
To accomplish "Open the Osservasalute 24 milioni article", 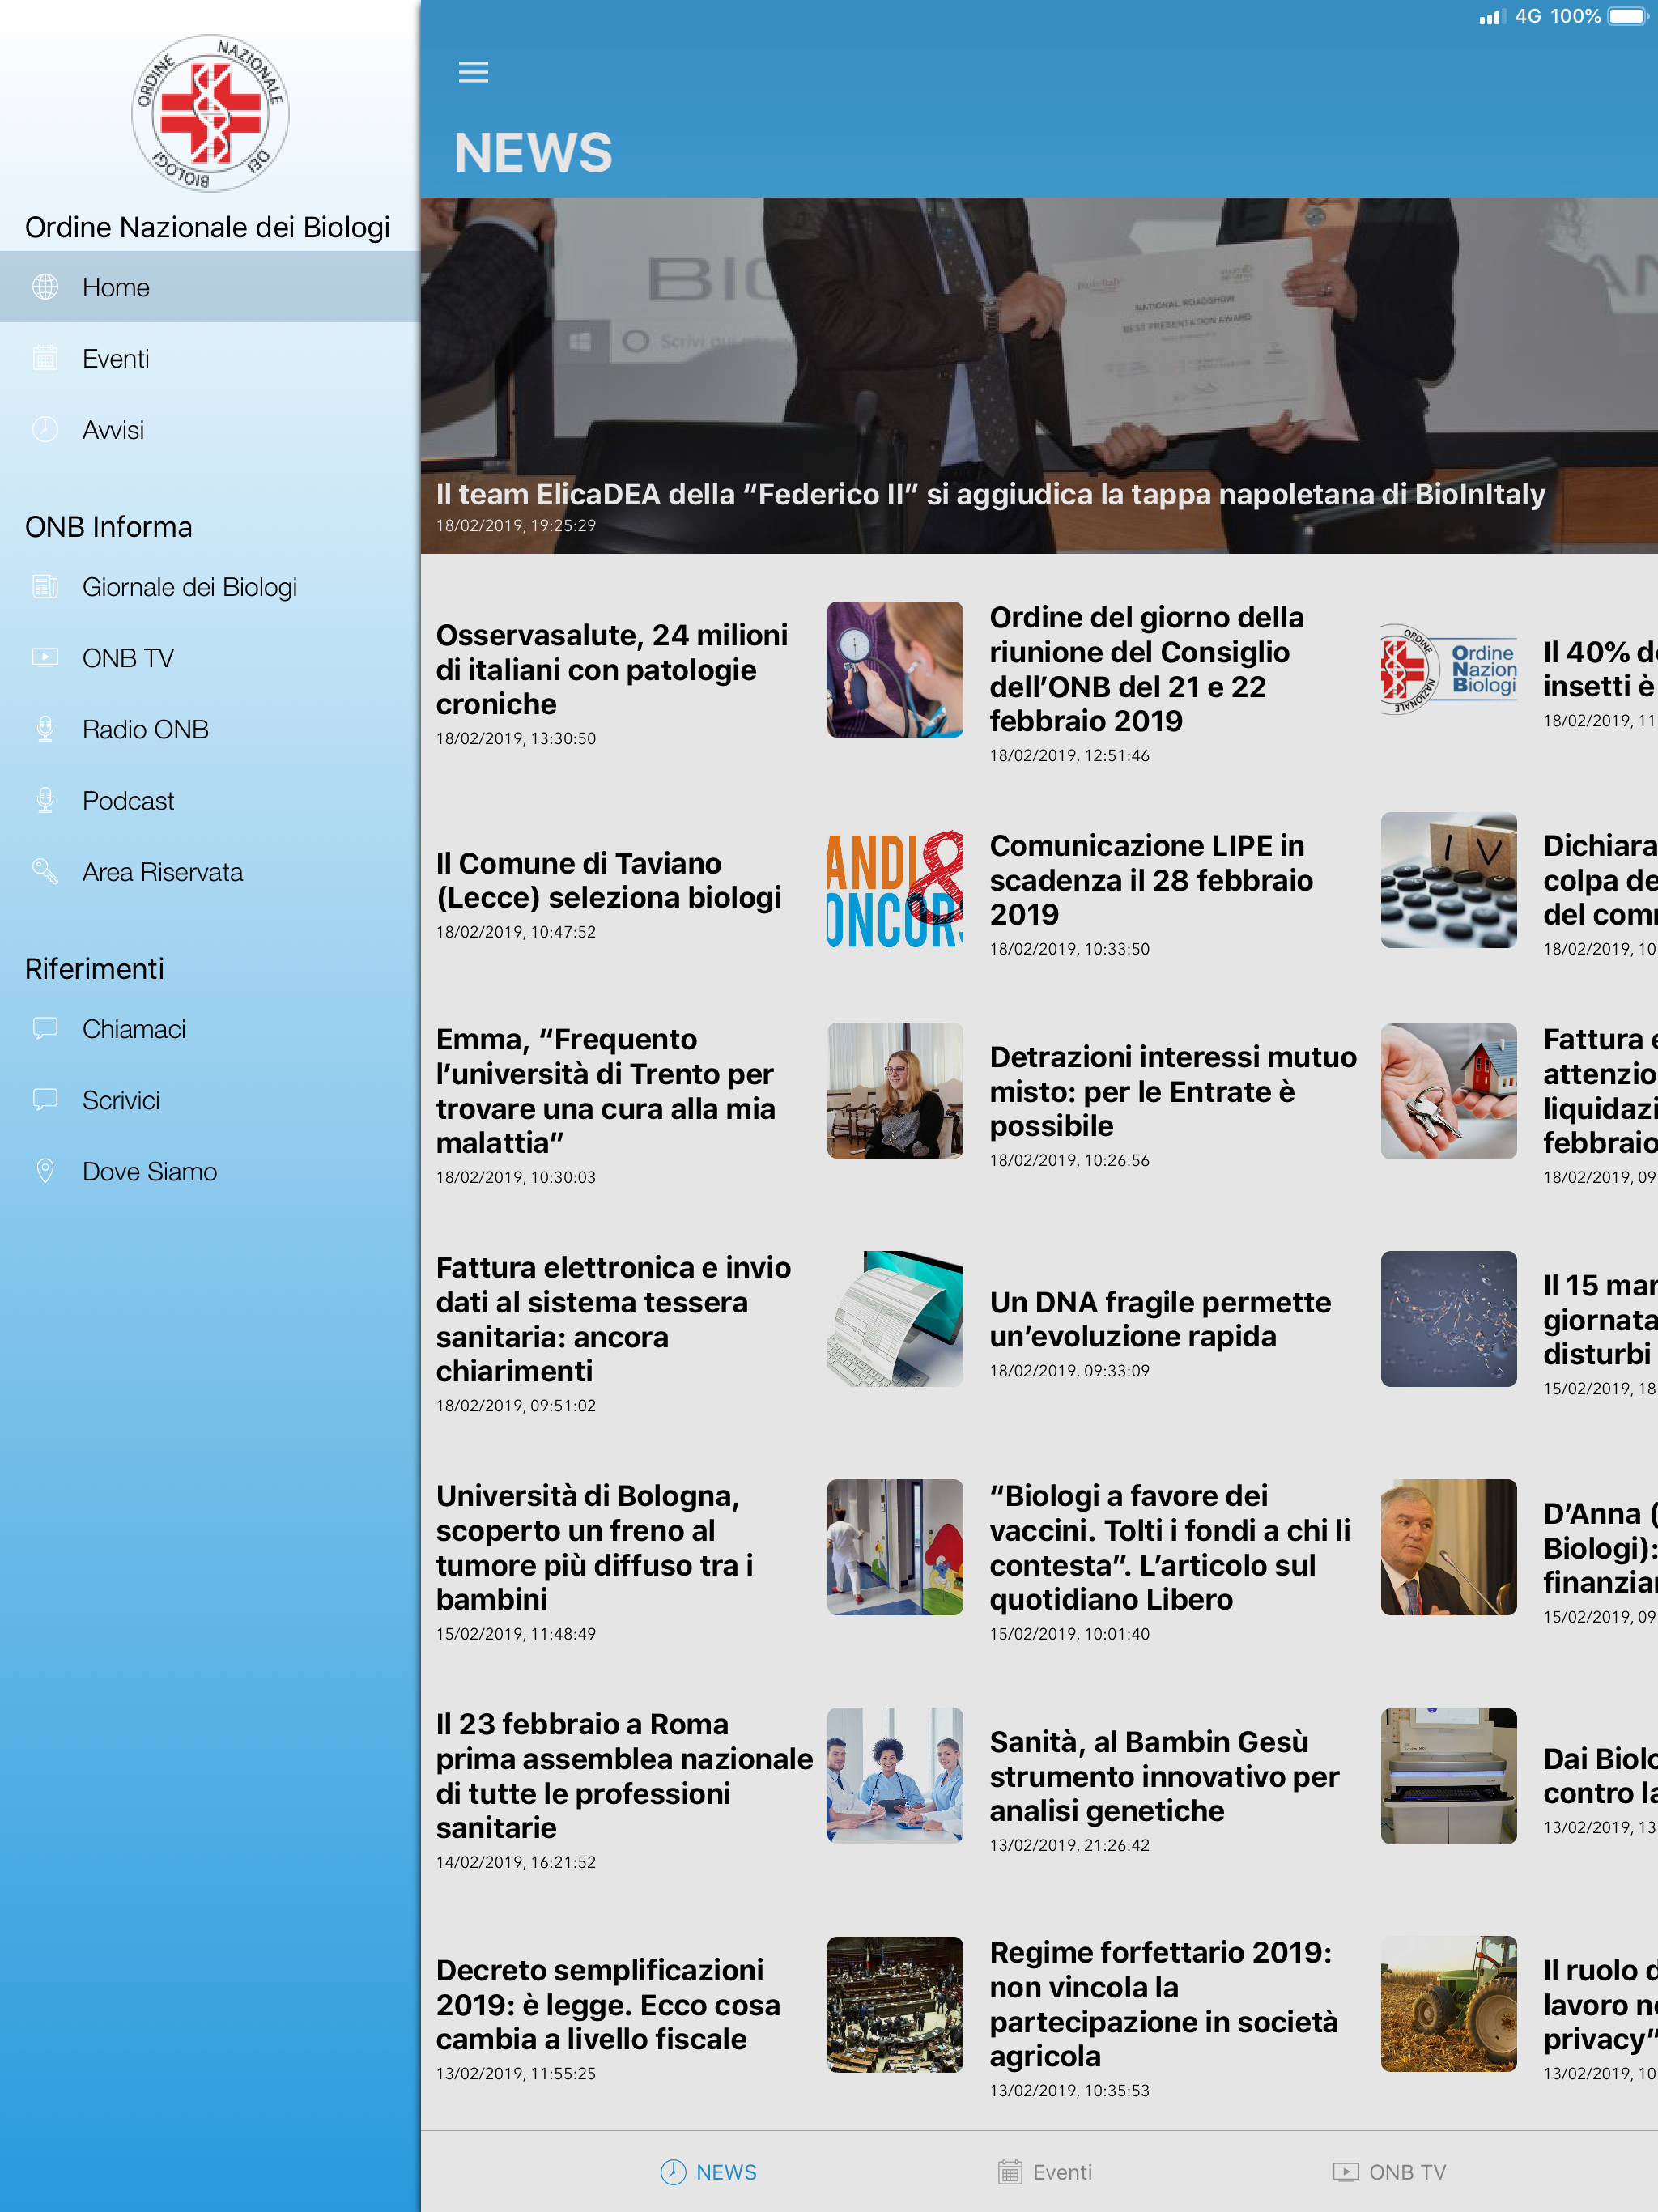I will [611, 670].
